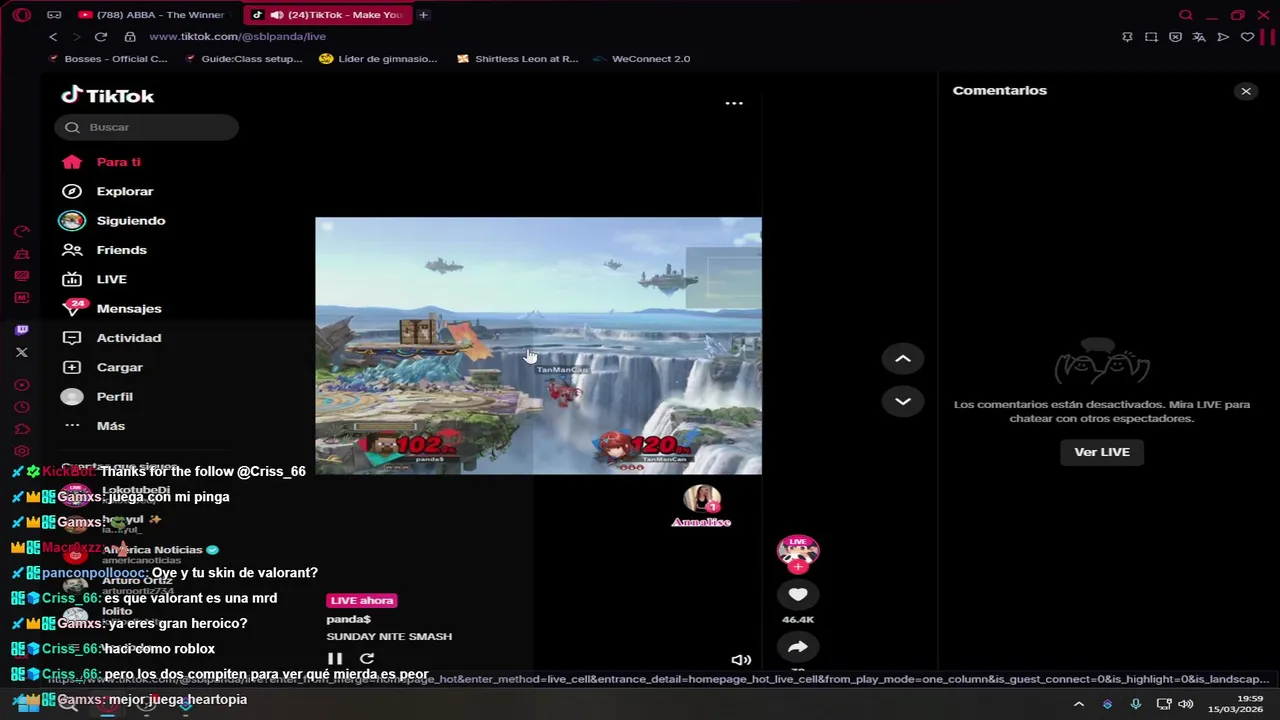Screen dimensions: 1280x720
Task: Click the live video player
Action: [538, 346]
